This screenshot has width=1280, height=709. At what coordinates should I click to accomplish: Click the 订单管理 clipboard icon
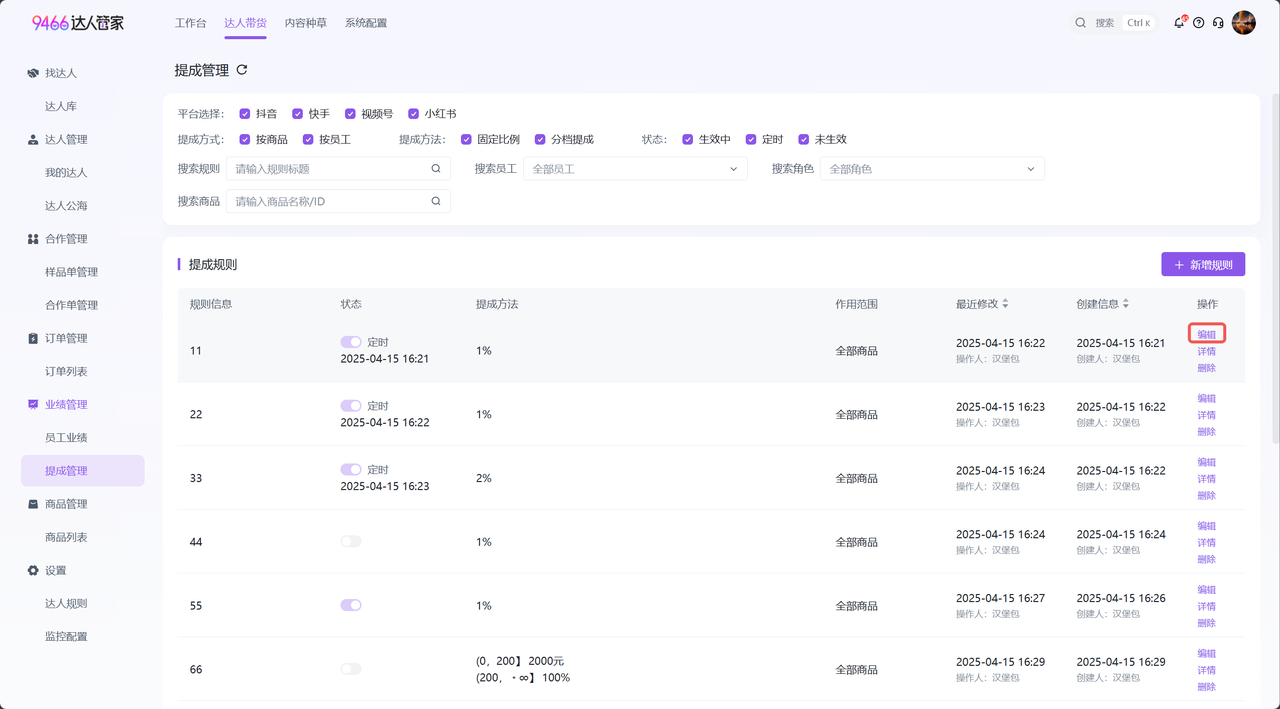pos(33,338)
